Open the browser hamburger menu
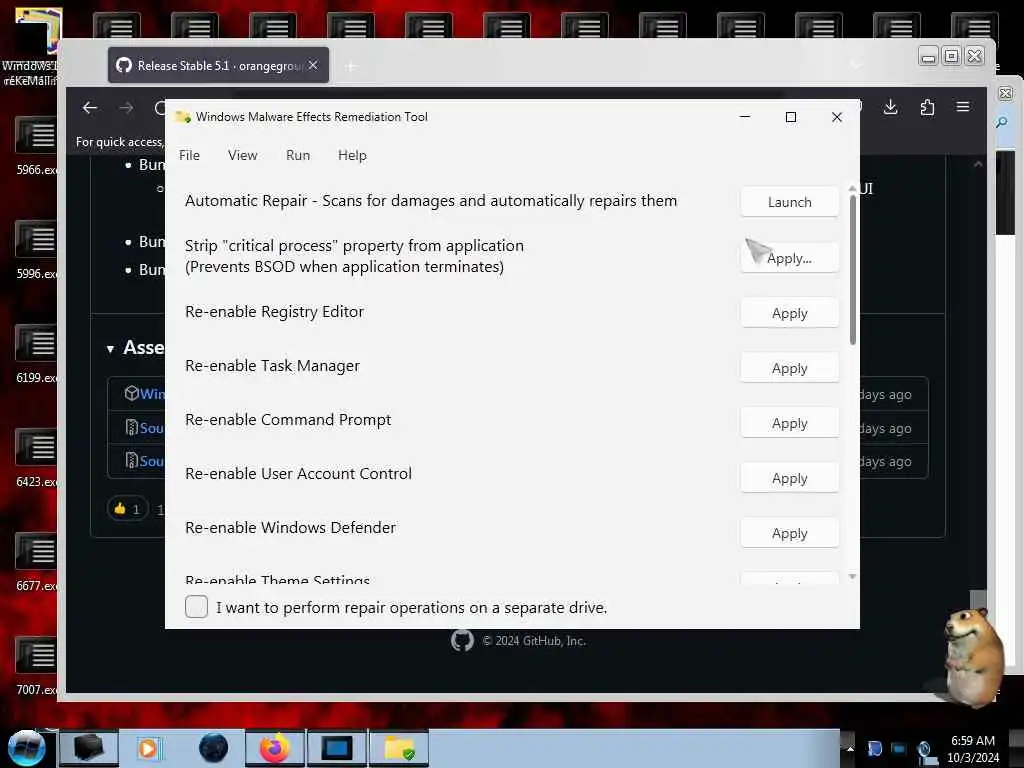 tap(963, 107)
